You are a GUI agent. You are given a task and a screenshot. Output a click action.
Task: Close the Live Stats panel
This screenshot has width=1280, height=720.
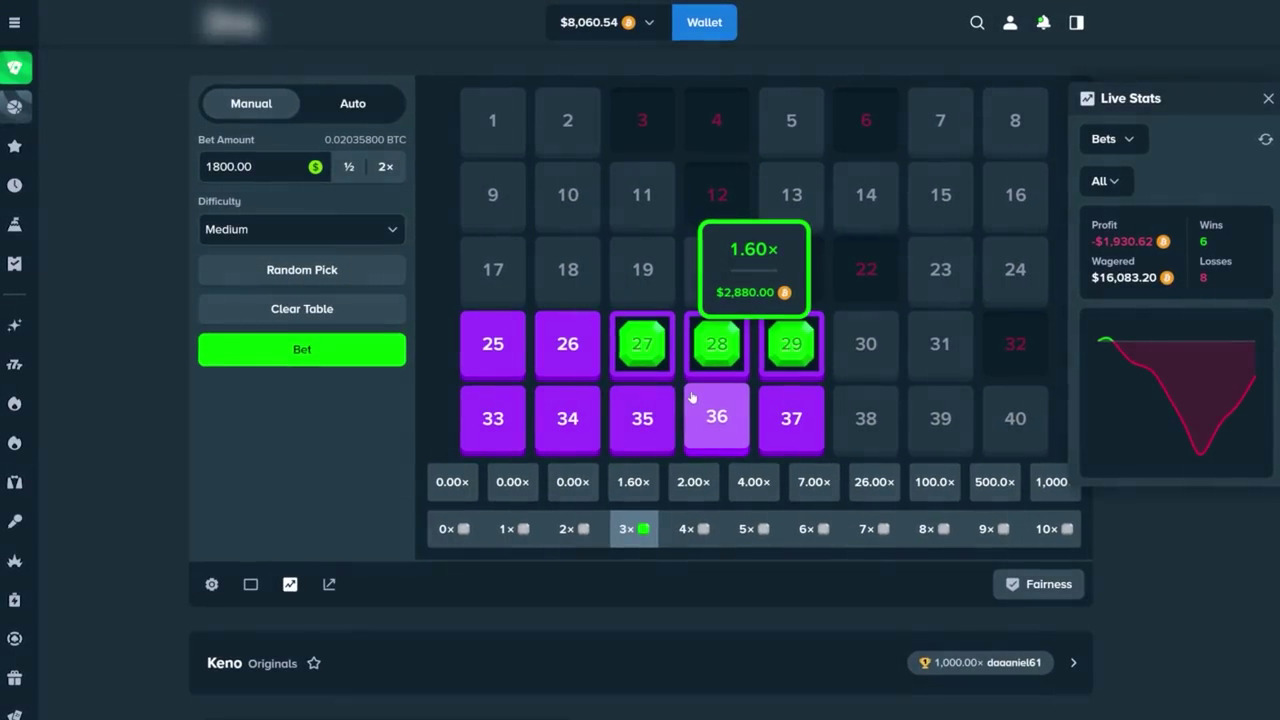coord(1268,98)
